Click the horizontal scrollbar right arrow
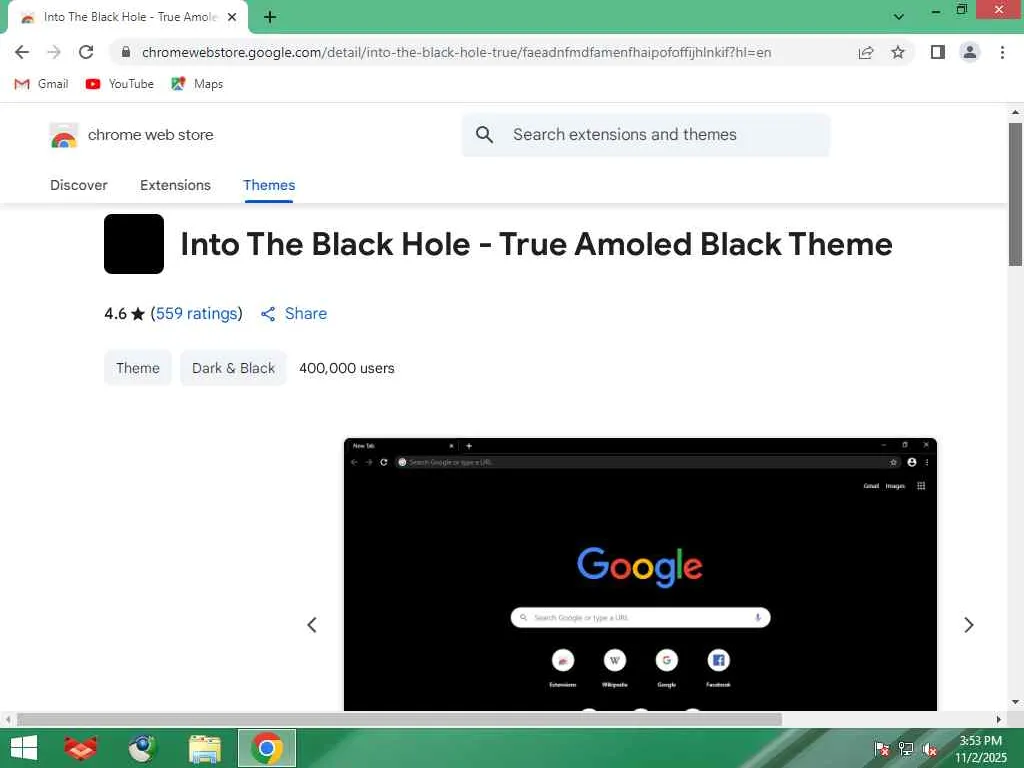The image size is (1024, 768). [x=999, y=720]
